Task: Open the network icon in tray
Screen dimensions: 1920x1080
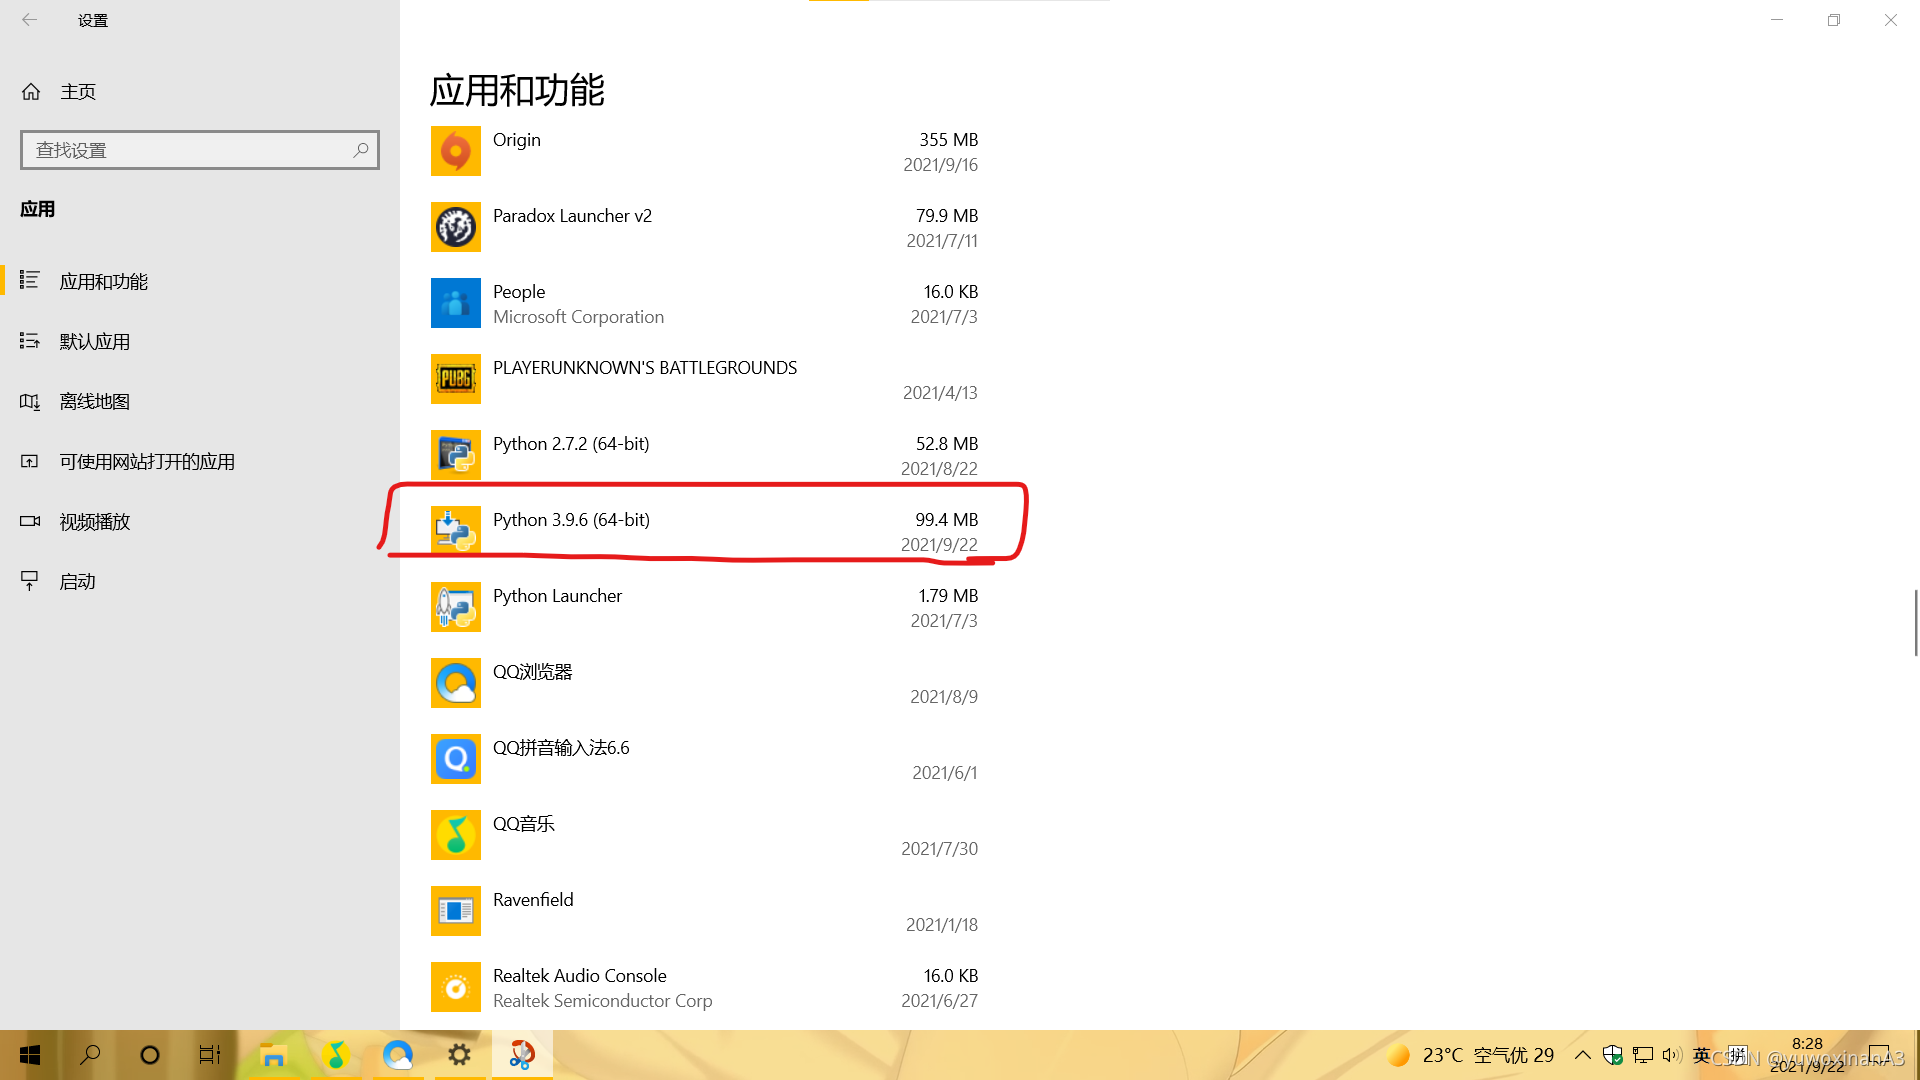Action: pyautogui.click(x=1642, y=1055)
